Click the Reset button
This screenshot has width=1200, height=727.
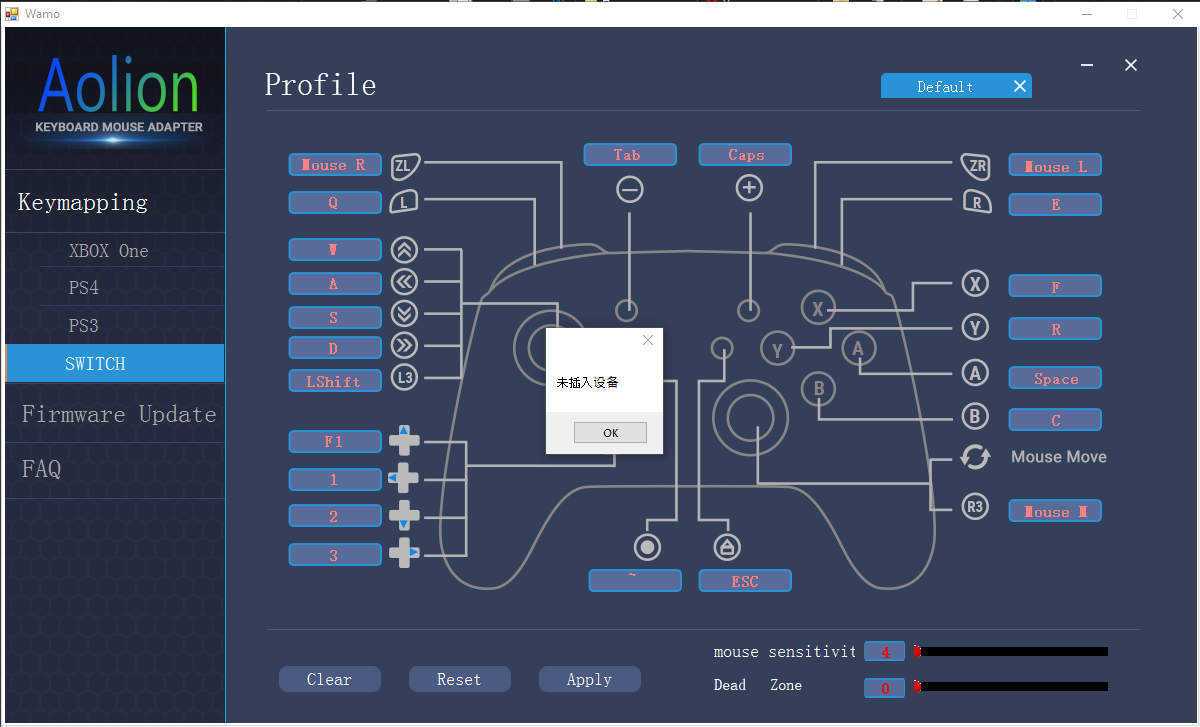(x=459, y=679)
